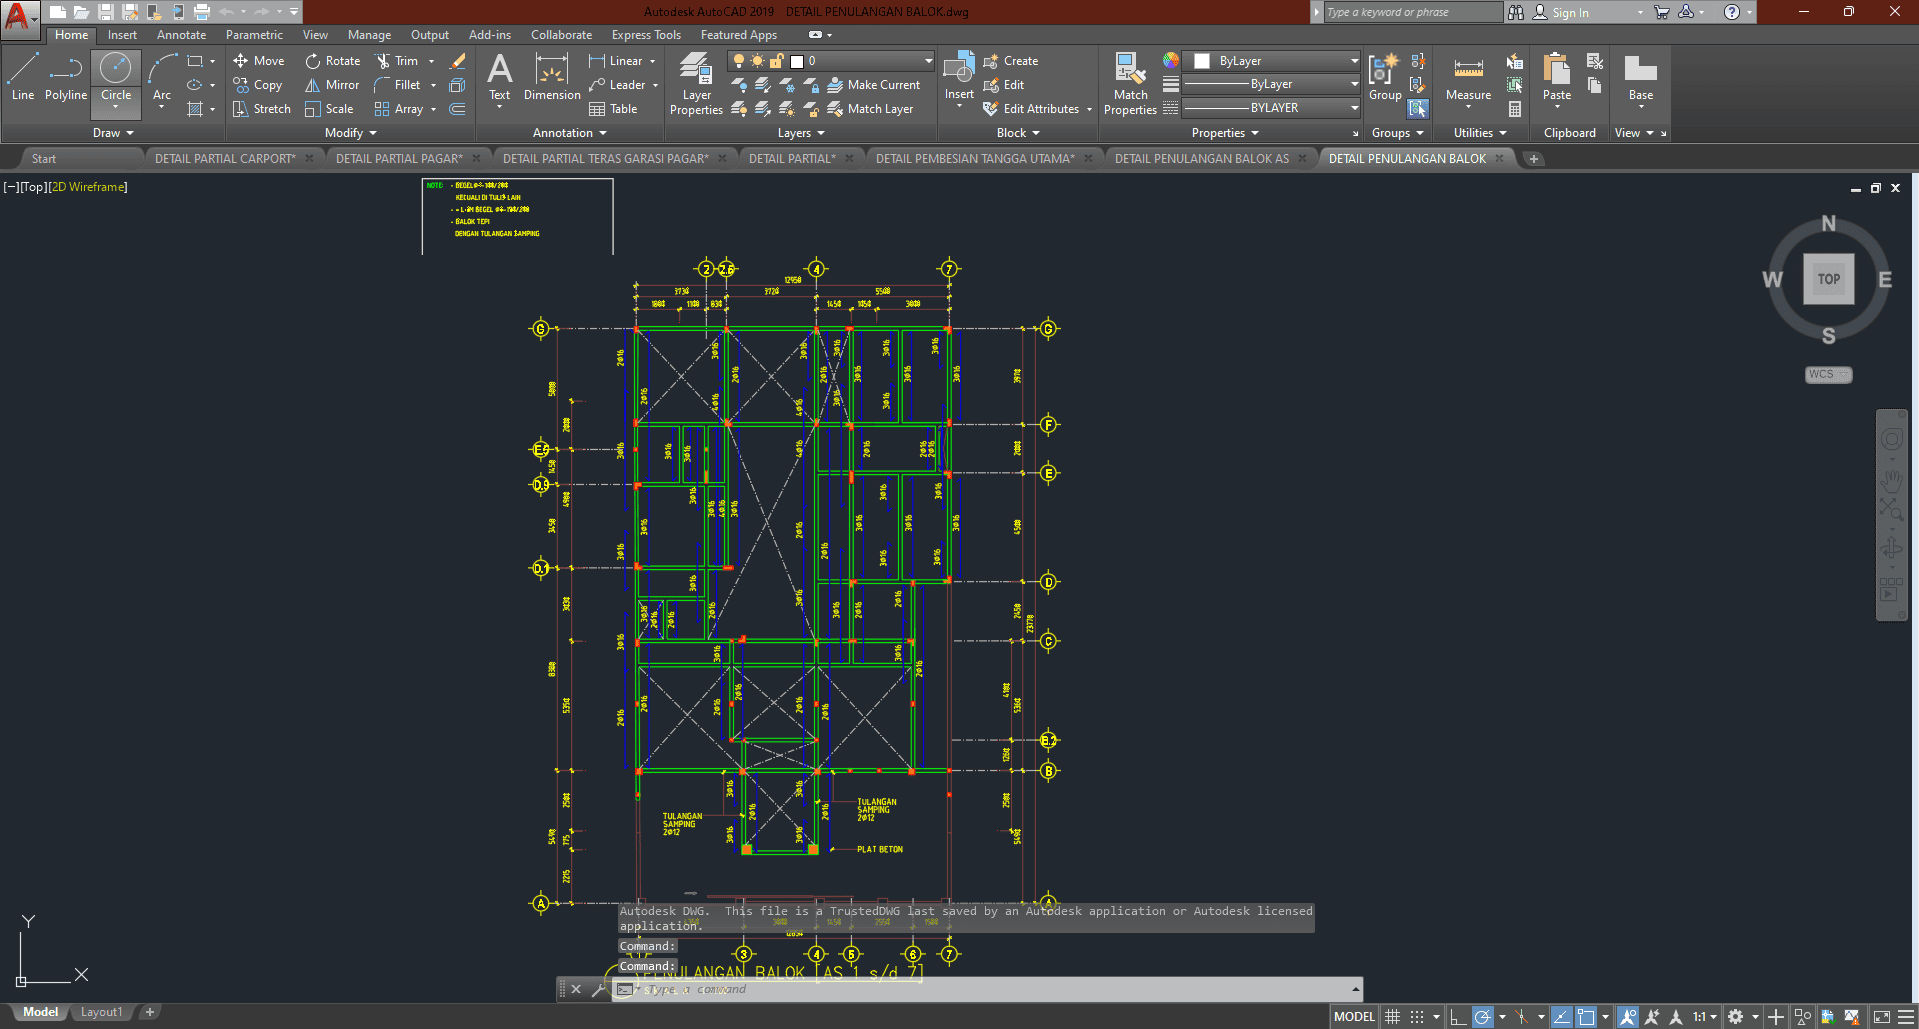Image resolution: width=1919 pixels, height=1029 pixels.
Task: Switch to the Annotate ribbon tab
Action: tap(181, 35)
